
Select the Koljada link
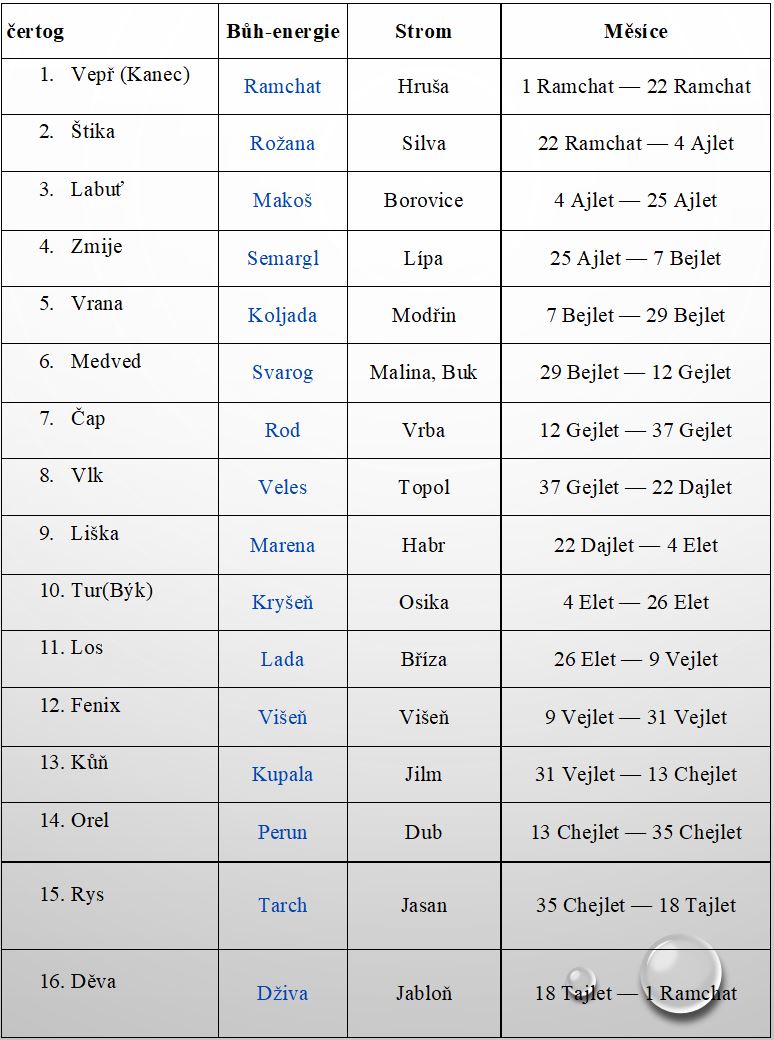[x=282, y=315]
